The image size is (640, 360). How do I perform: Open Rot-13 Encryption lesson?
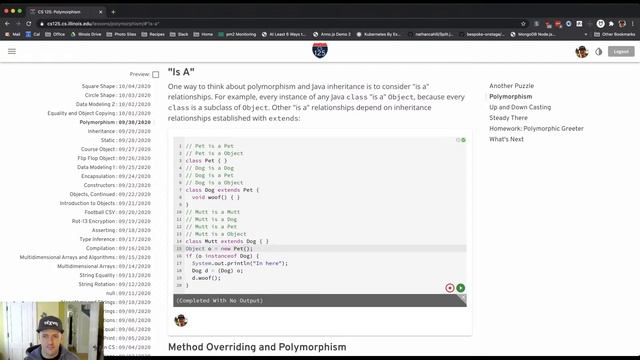[111, 221]
